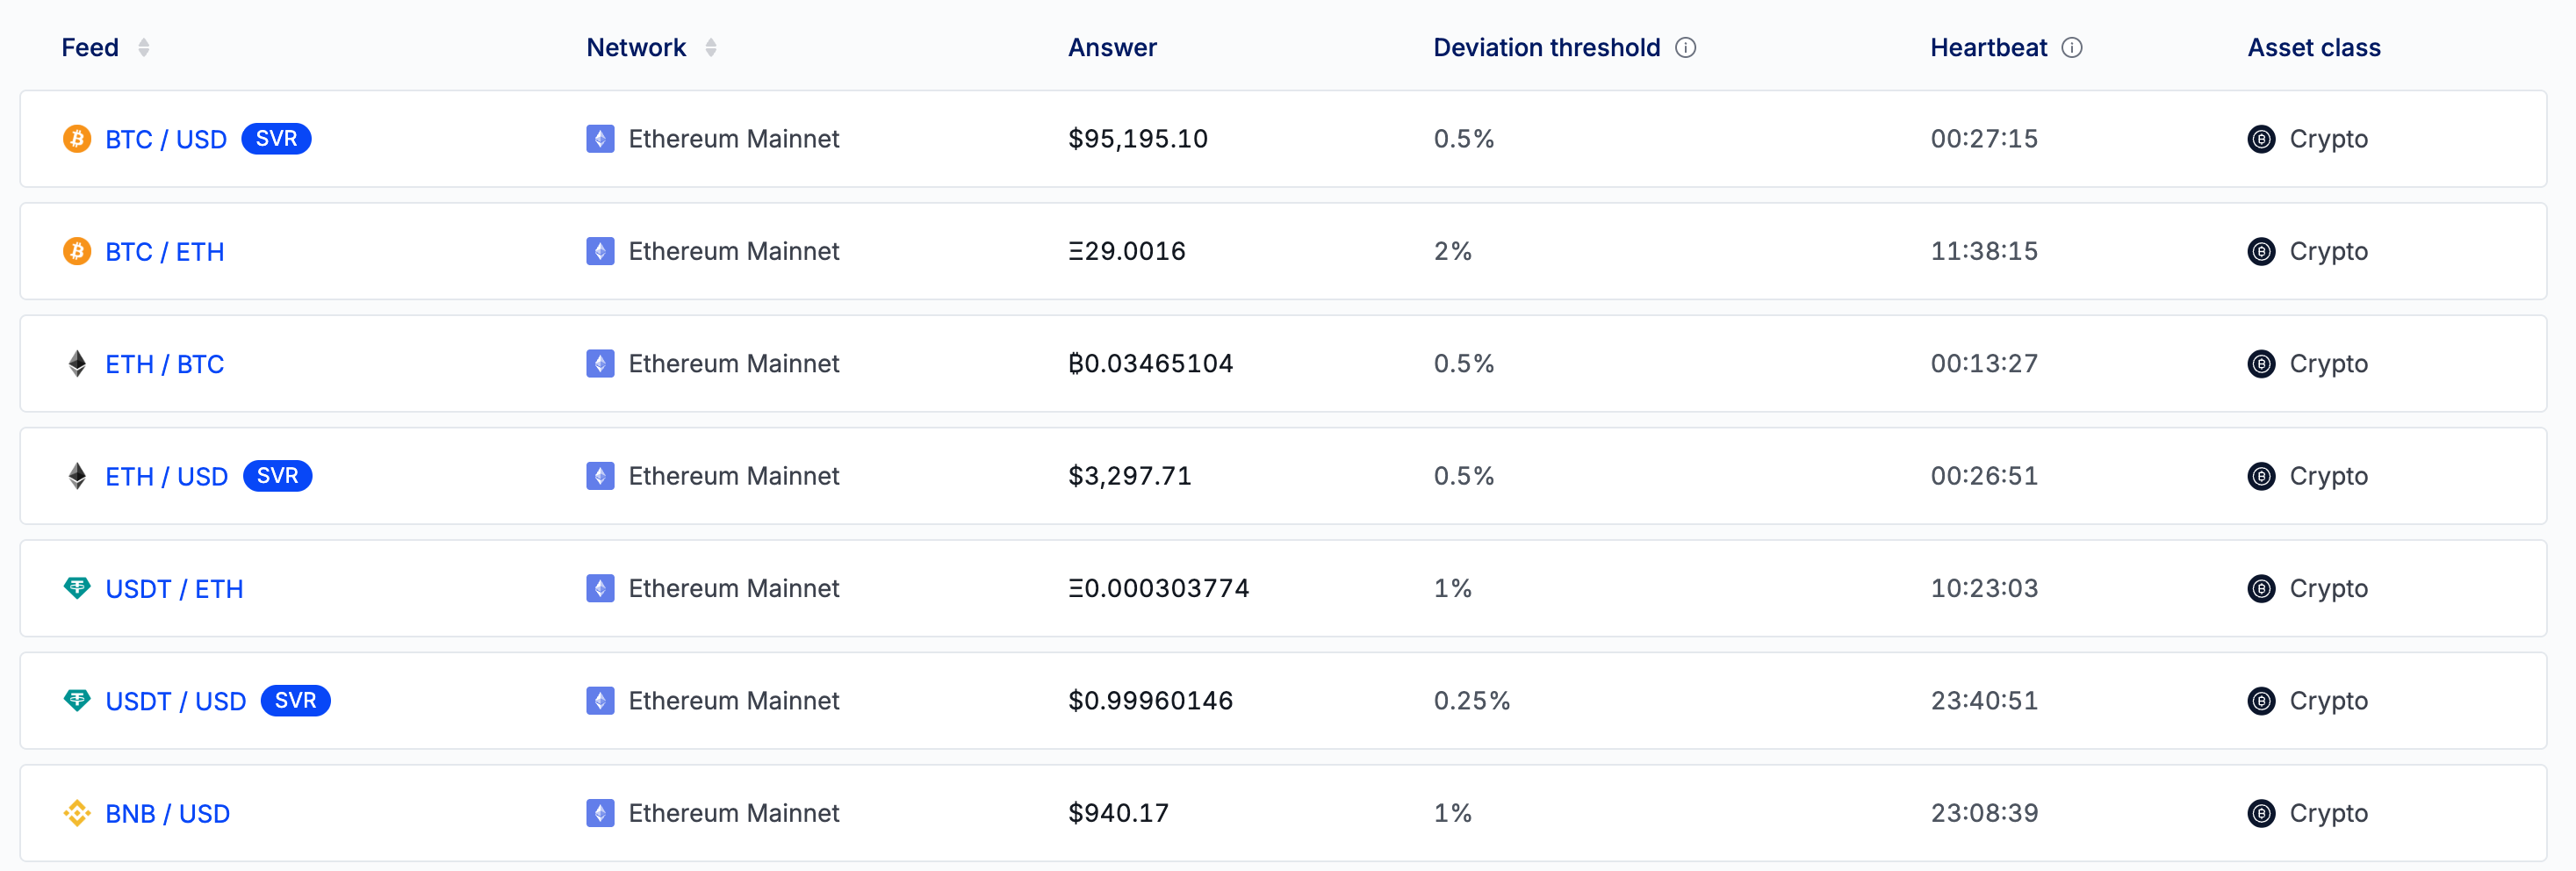The width and height of the screenshot is (2576, 871).
Task: Open the BTC / ETH feed link
Action: click(165, 251)
